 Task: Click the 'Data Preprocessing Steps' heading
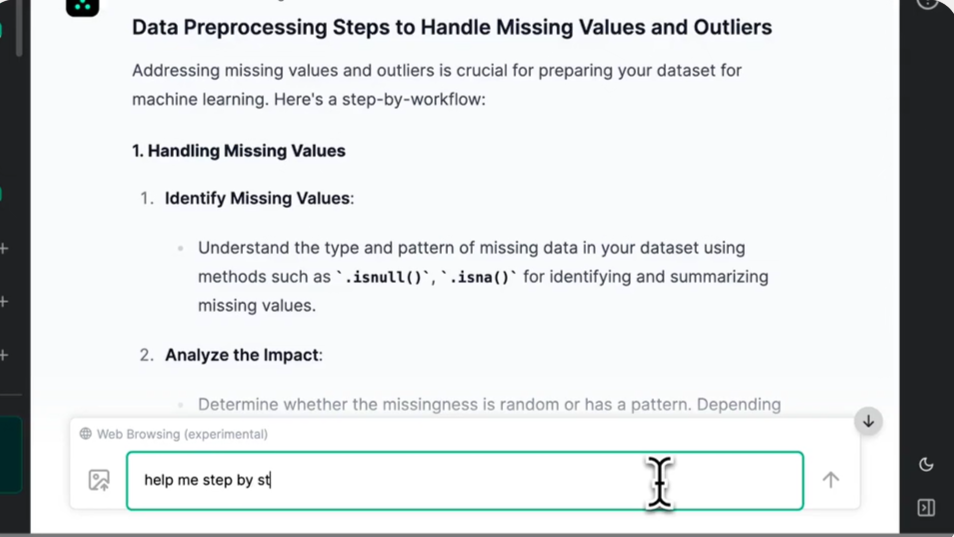point(451,27)
